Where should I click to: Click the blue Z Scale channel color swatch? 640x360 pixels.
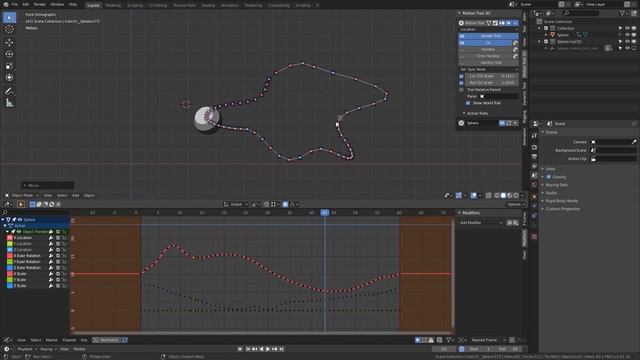10,286
